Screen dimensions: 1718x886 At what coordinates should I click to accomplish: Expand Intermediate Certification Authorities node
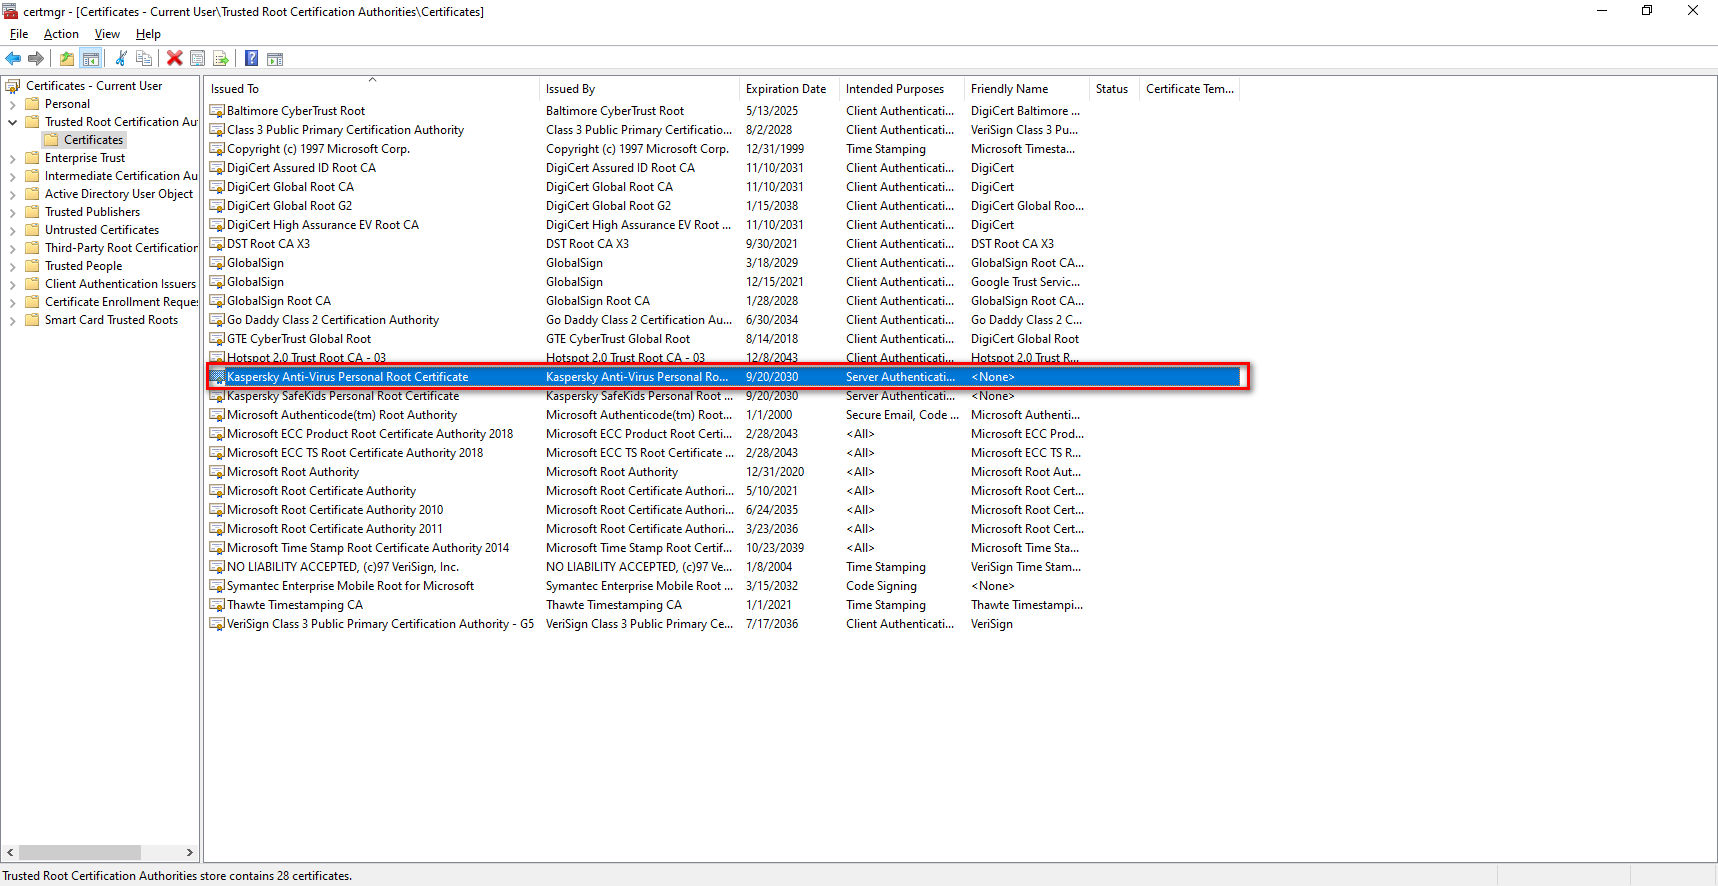pos(12,176)
